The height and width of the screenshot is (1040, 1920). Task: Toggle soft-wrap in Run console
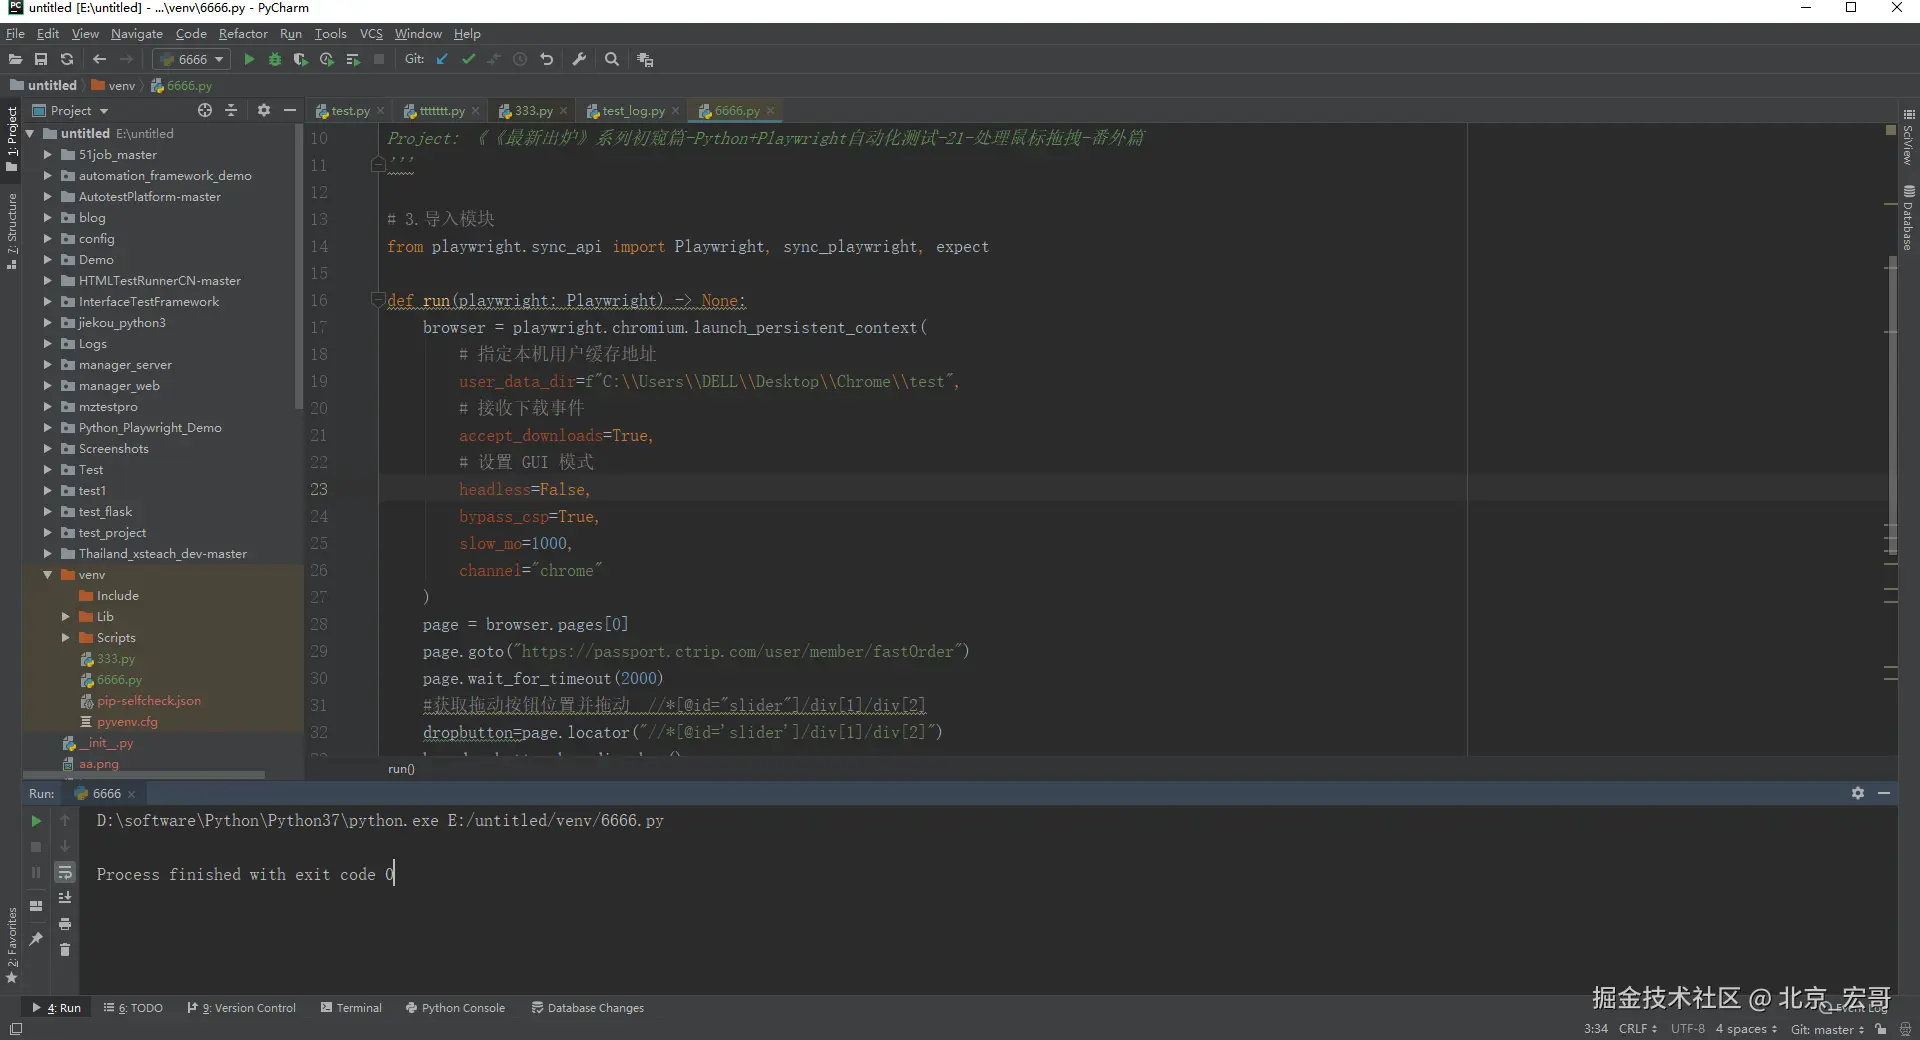pyautogui.click(x=65, y=873)
